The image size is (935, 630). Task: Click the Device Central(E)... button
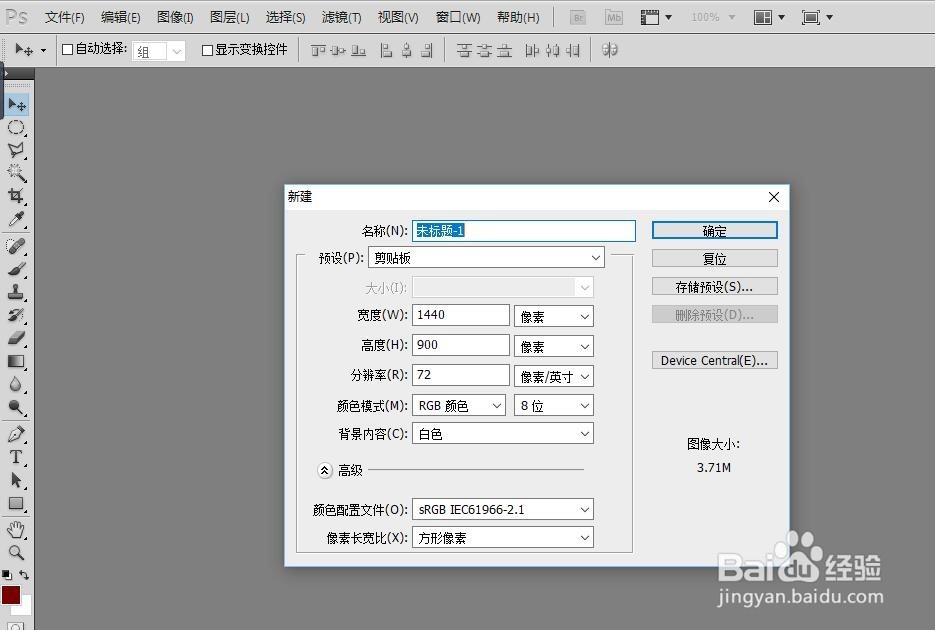pos(714,360)
